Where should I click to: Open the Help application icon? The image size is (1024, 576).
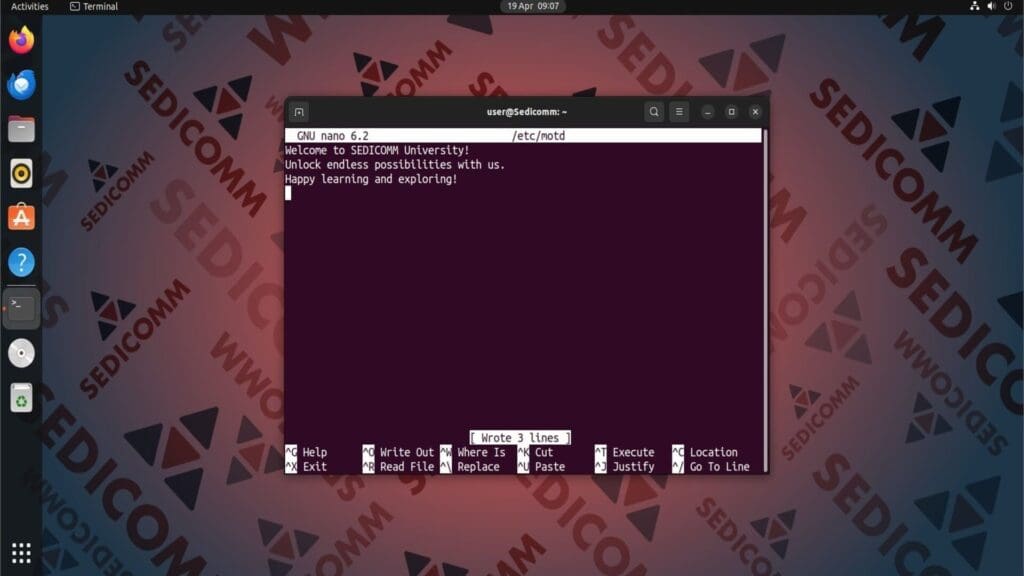pyautogui.click(x=20, y=262)
